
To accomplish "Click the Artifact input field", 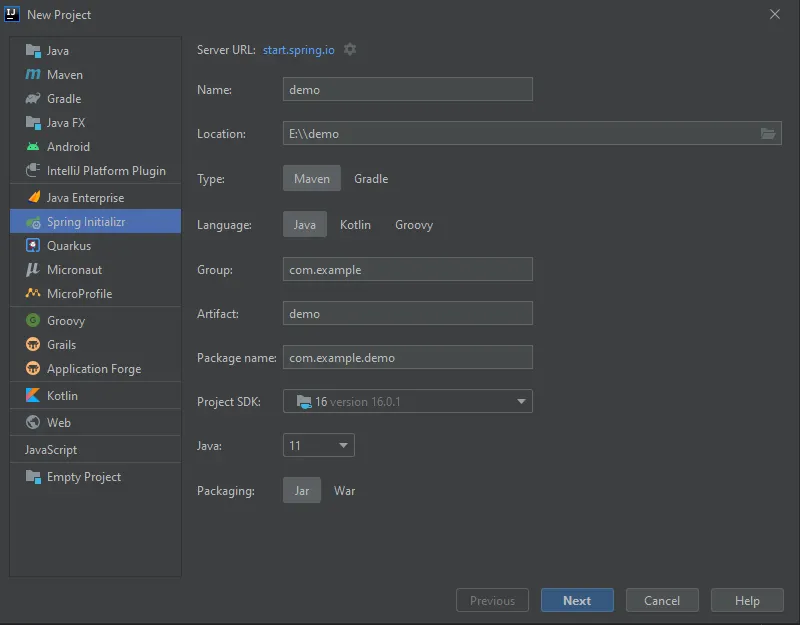I will [408, 313].
